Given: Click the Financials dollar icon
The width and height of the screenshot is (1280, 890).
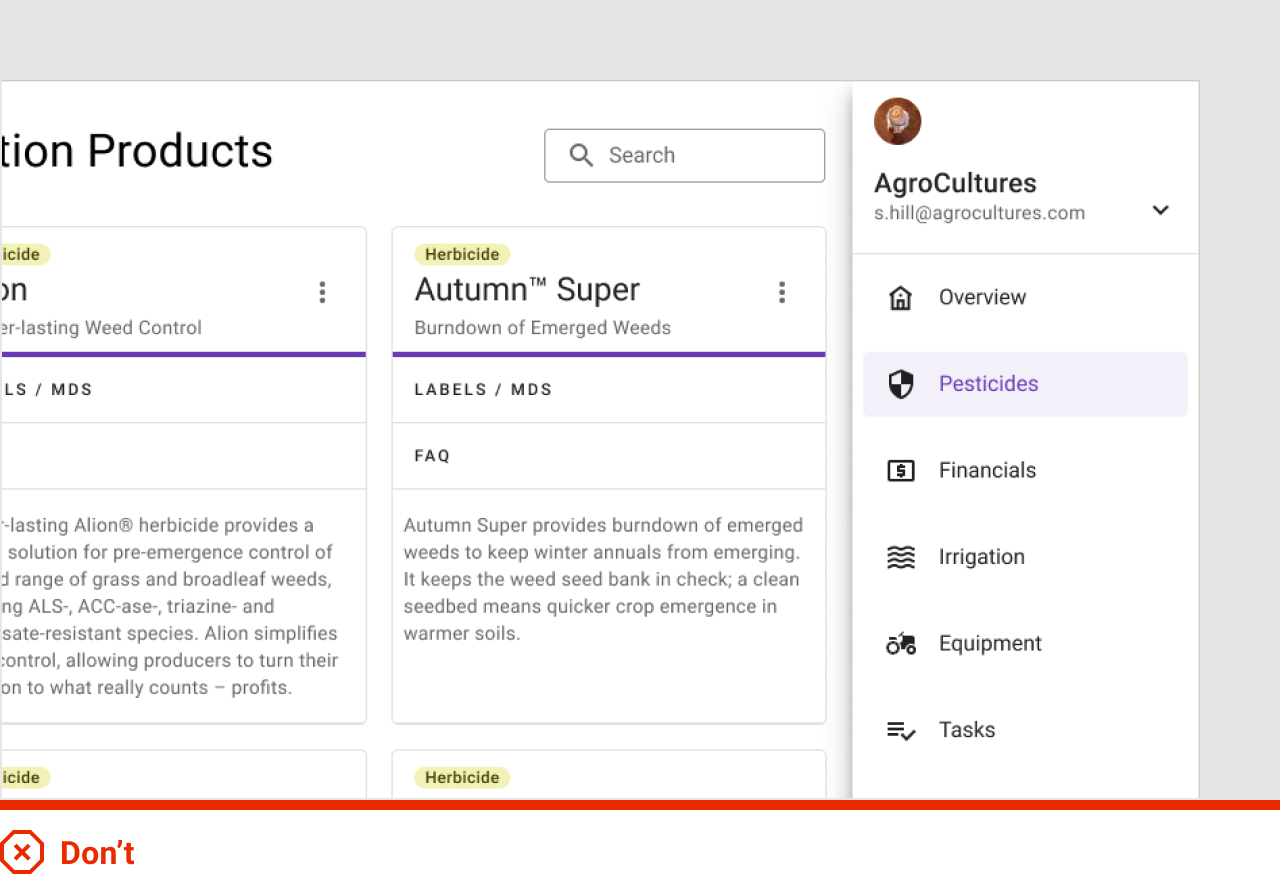Looking at the screenshot, I should click(x=901, y=471).
